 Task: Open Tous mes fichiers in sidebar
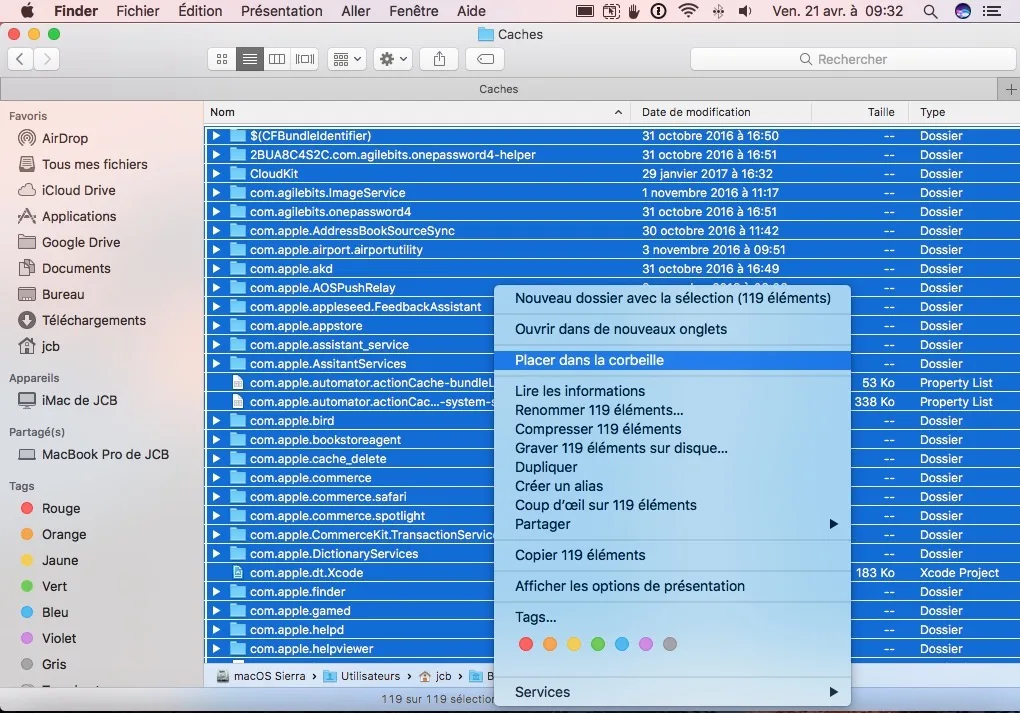point(83,164)
